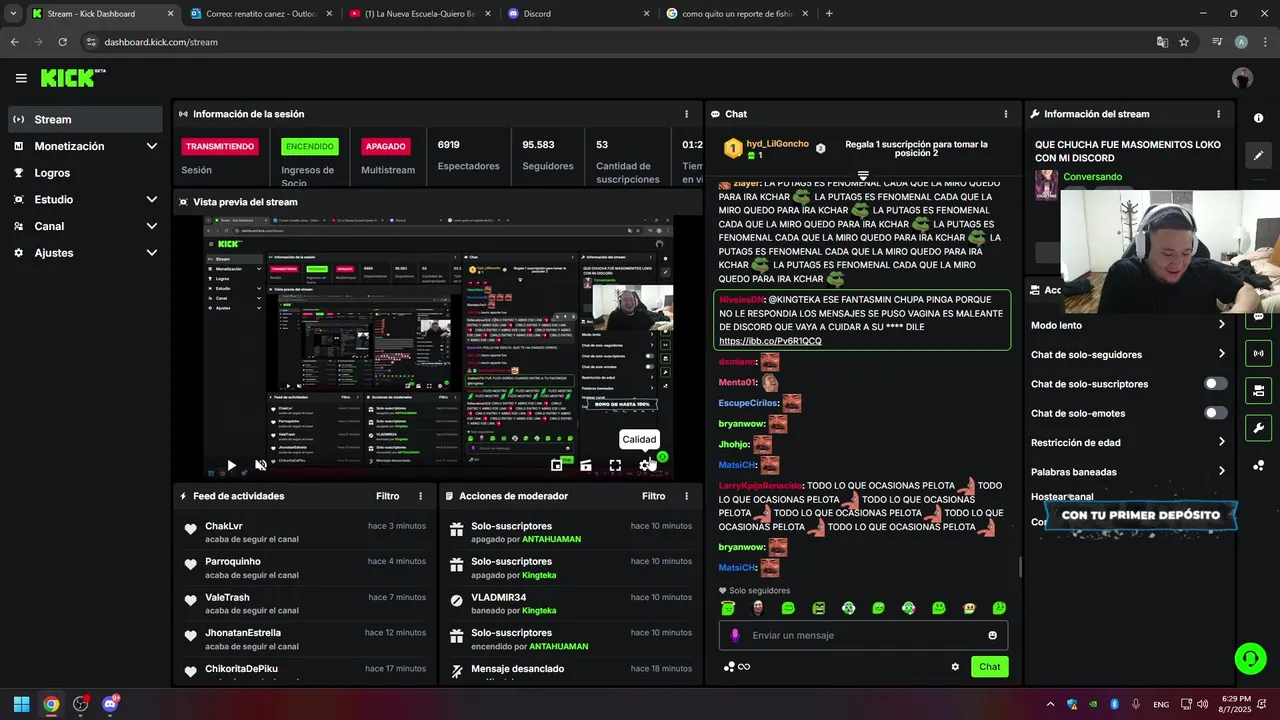
Task: Open the emoji picker in the message box
Action: click(x=992, y=635)
